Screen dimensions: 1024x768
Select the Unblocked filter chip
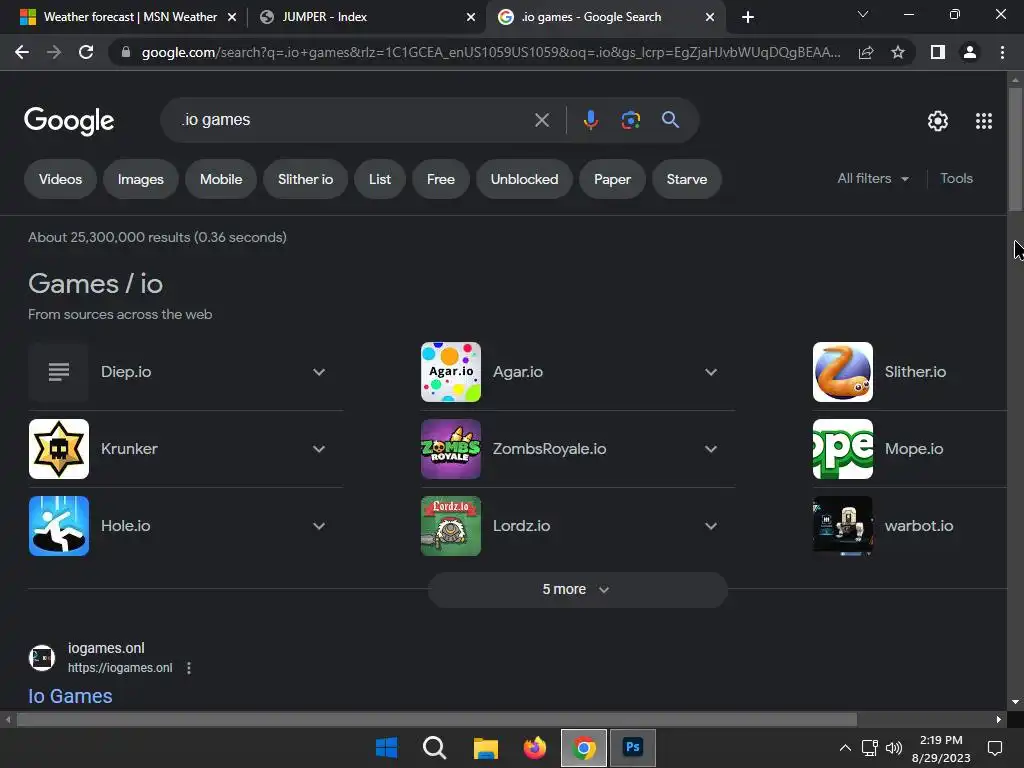click(x=524, y=179)
